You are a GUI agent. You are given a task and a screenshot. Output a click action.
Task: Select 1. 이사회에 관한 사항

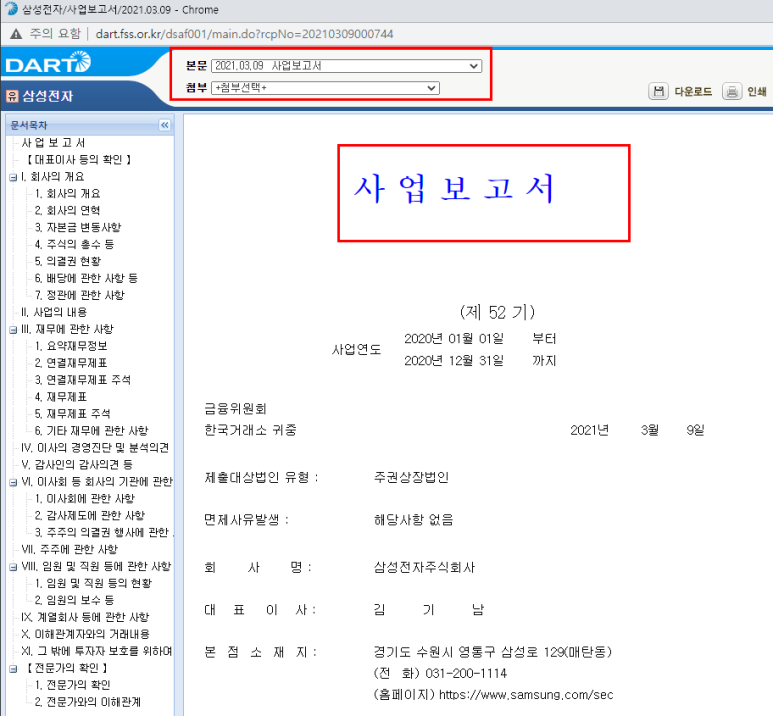85,498
